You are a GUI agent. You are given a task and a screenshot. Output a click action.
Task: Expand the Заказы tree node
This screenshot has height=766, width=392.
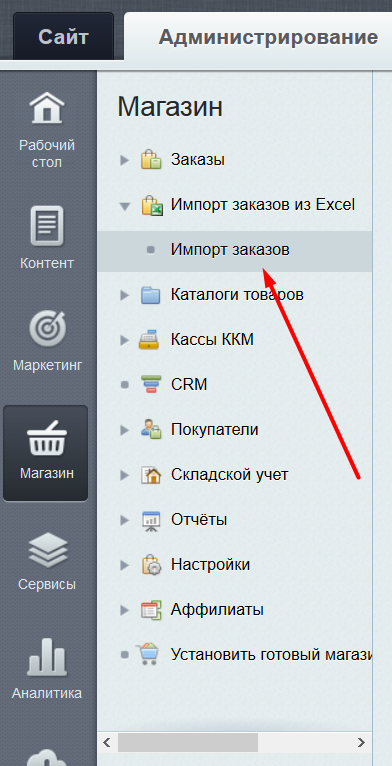[x=125, y=160]
